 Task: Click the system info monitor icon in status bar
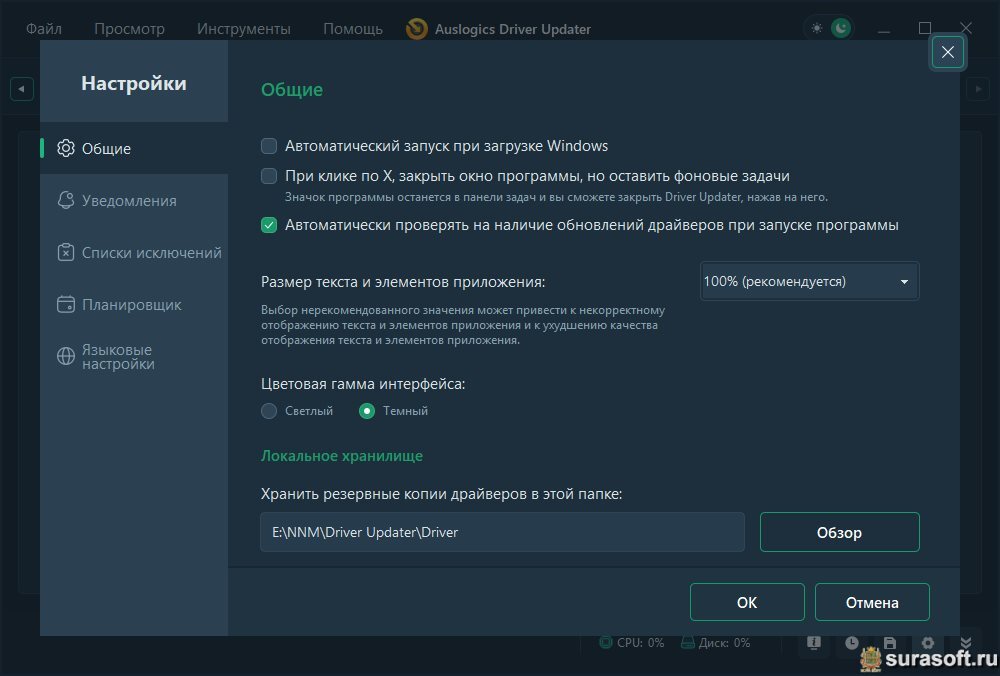point(814,643)
